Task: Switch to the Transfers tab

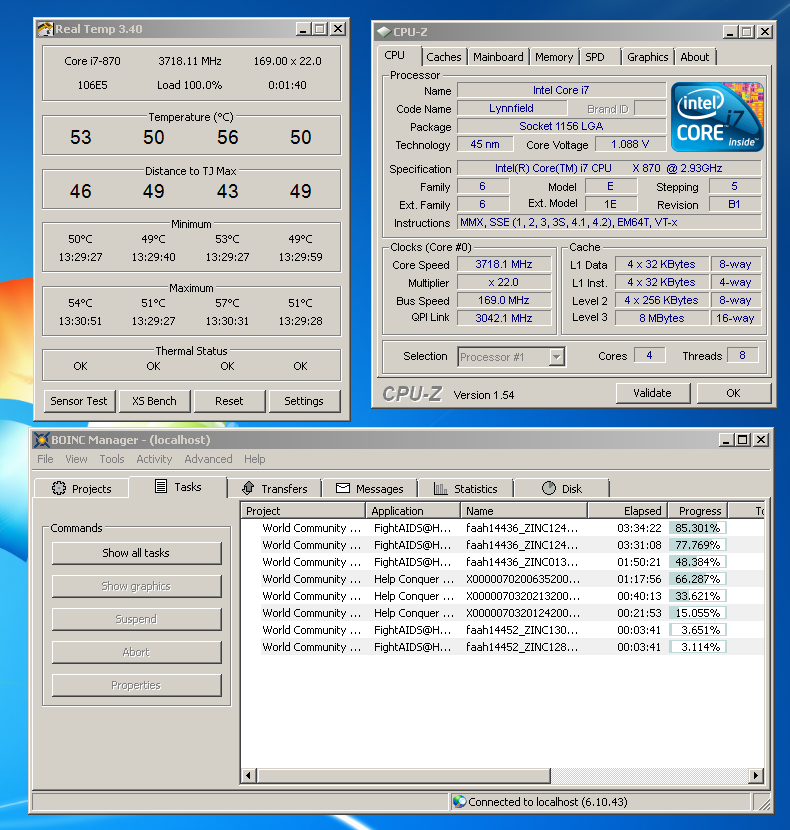Action: pyautogui.click(x=274, y=489)
